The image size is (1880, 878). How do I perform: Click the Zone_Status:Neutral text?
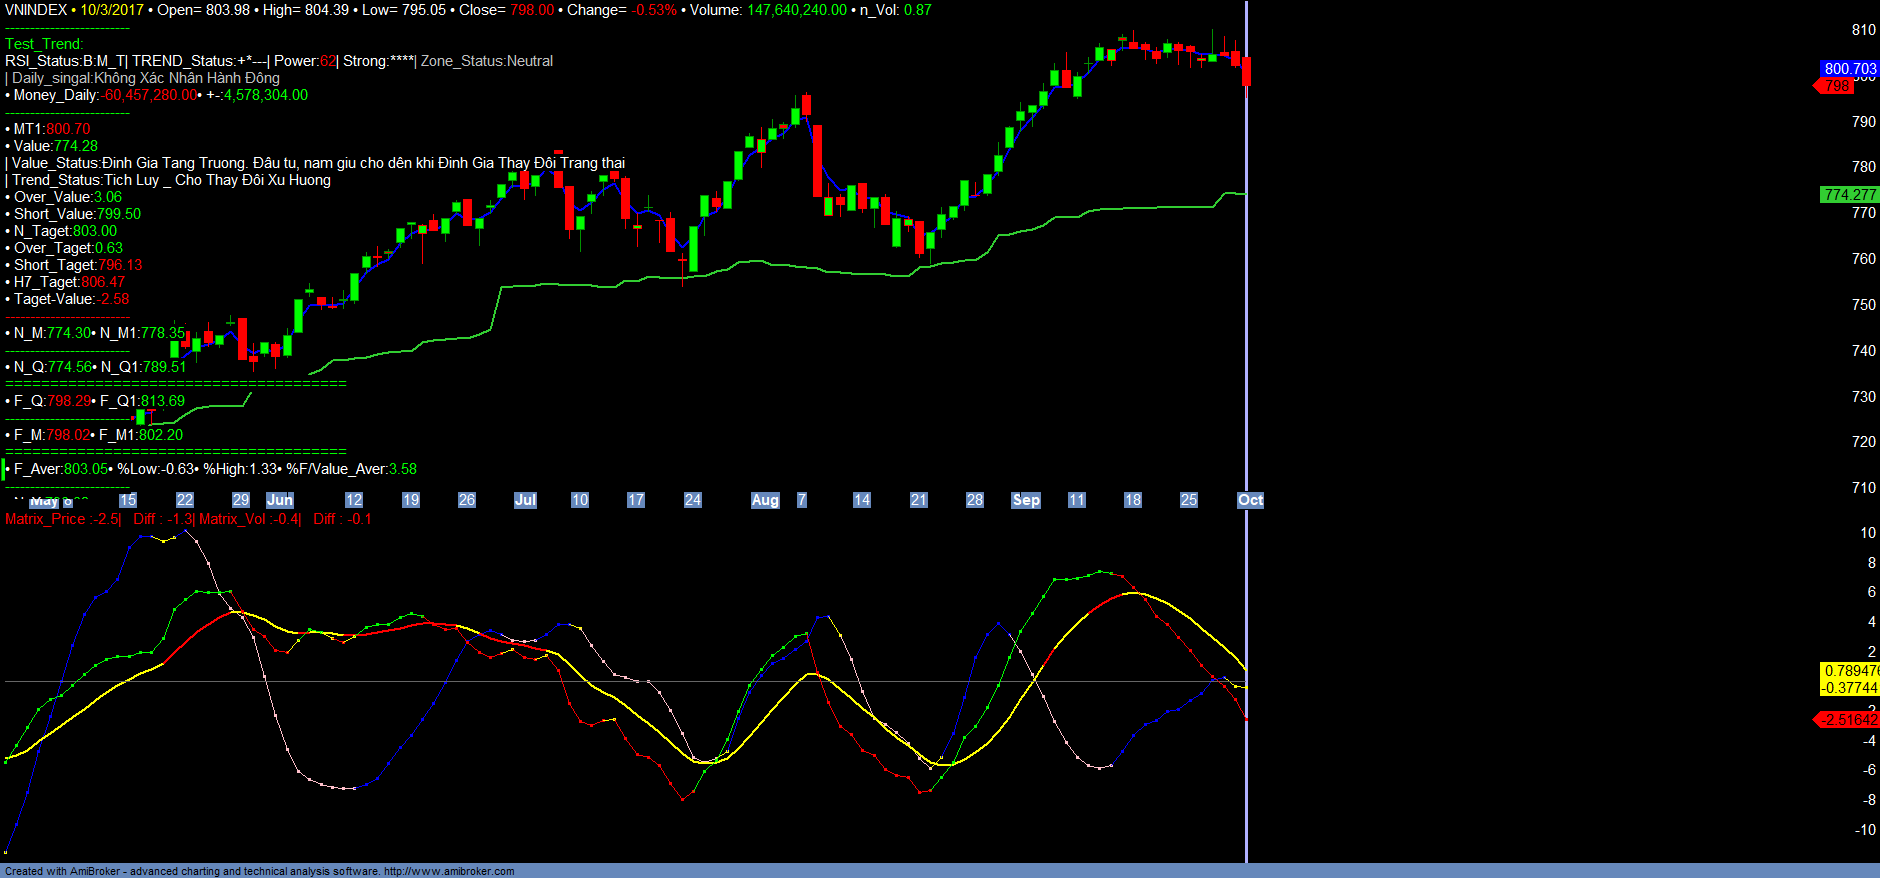[x=486, y=61]
